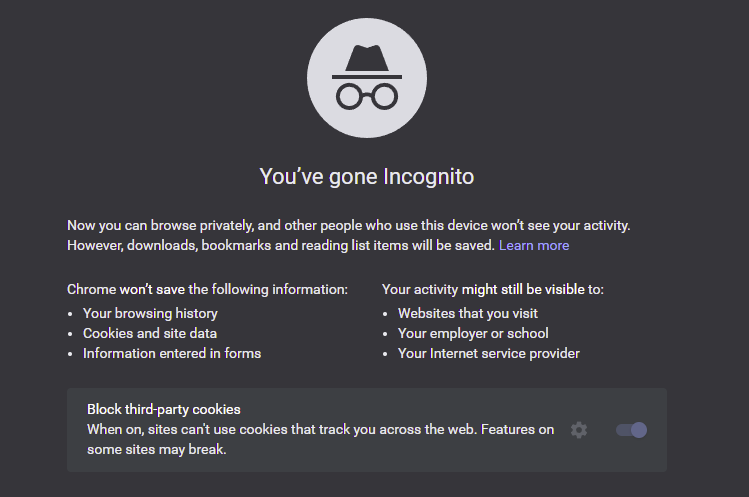The image size is (749, 497).
Task: Open cookie settings with the gear icon
Action: pyautogui.click(x=579, y=430)
